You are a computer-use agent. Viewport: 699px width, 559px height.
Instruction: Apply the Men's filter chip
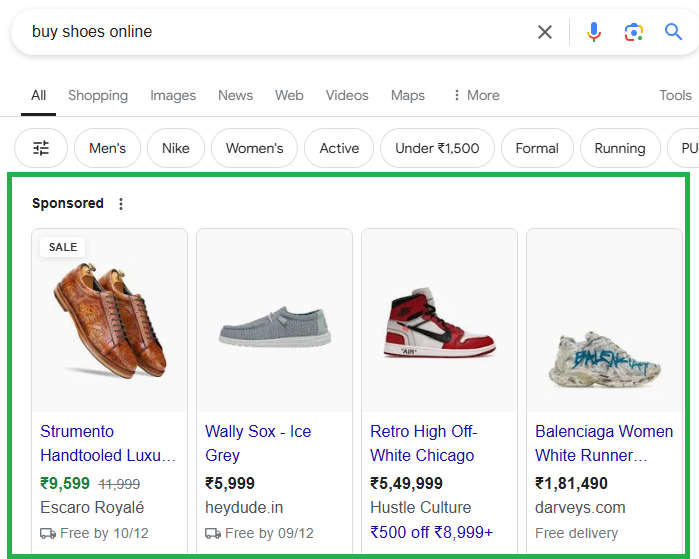pos(107,148)
